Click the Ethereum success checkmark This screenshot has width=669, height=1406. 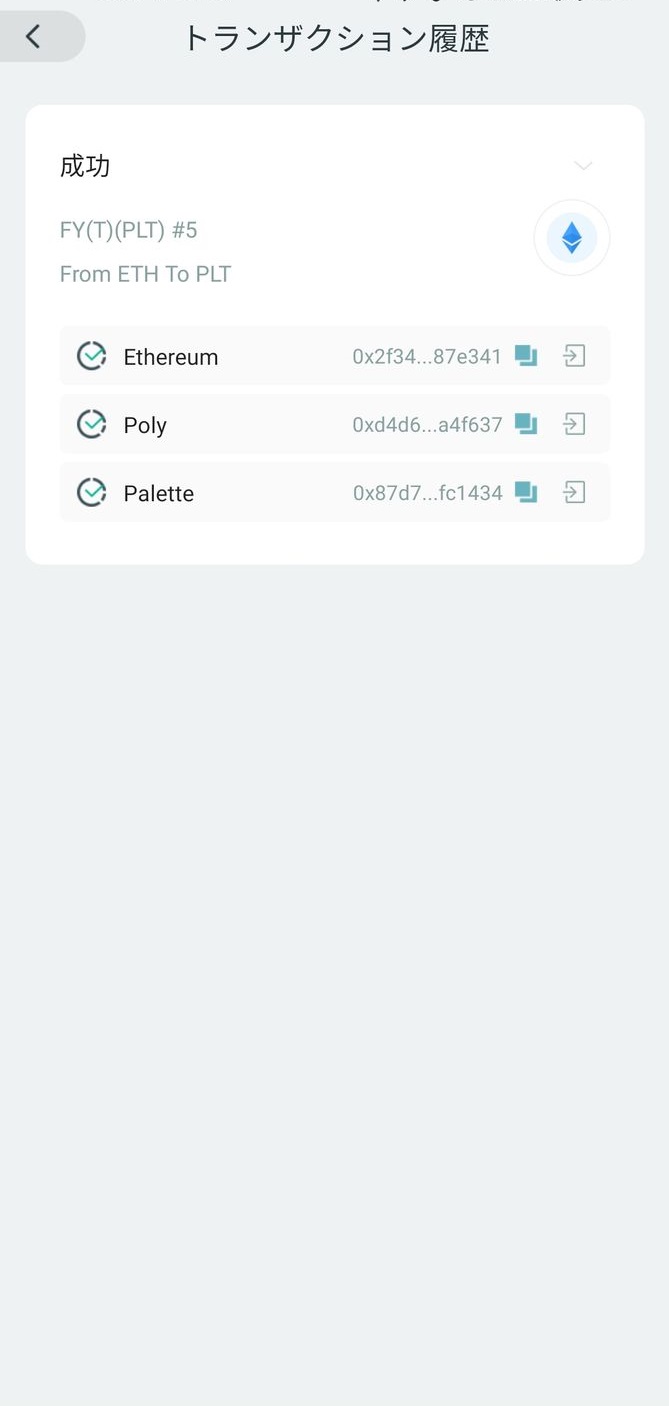pyautogui.click(x=91, y=355)
